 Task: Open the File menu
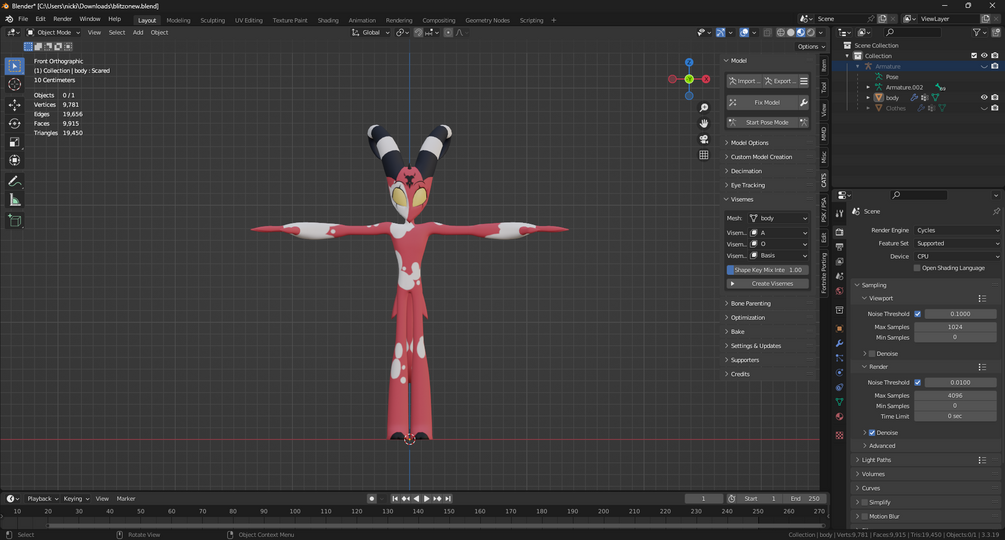(x=23, y=19)
